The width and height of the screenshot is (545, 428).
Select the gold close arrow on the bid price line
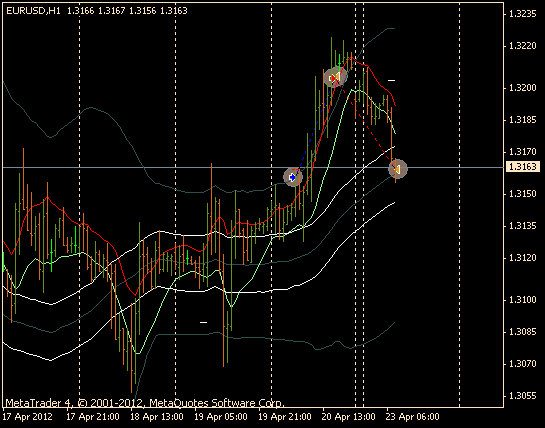(397, 169)
